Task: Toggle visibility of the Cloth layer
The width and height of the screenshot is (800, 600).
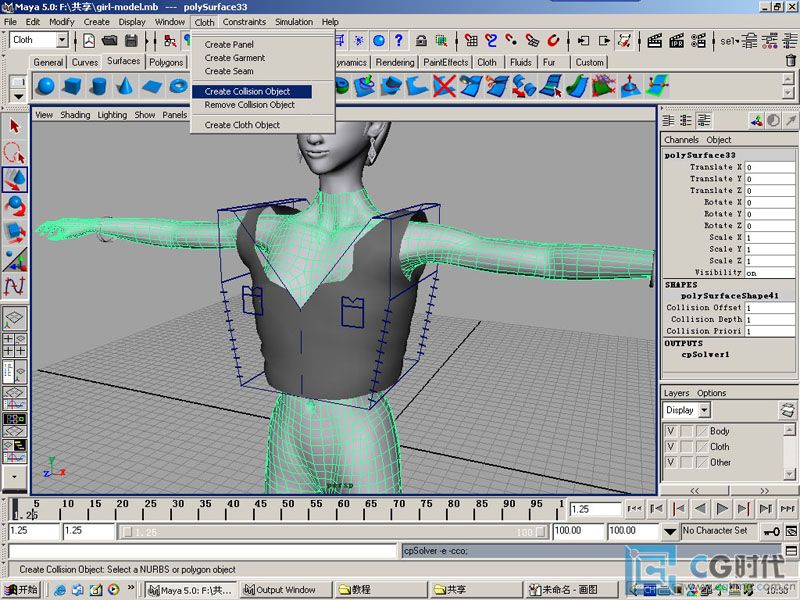Action: 671,447
